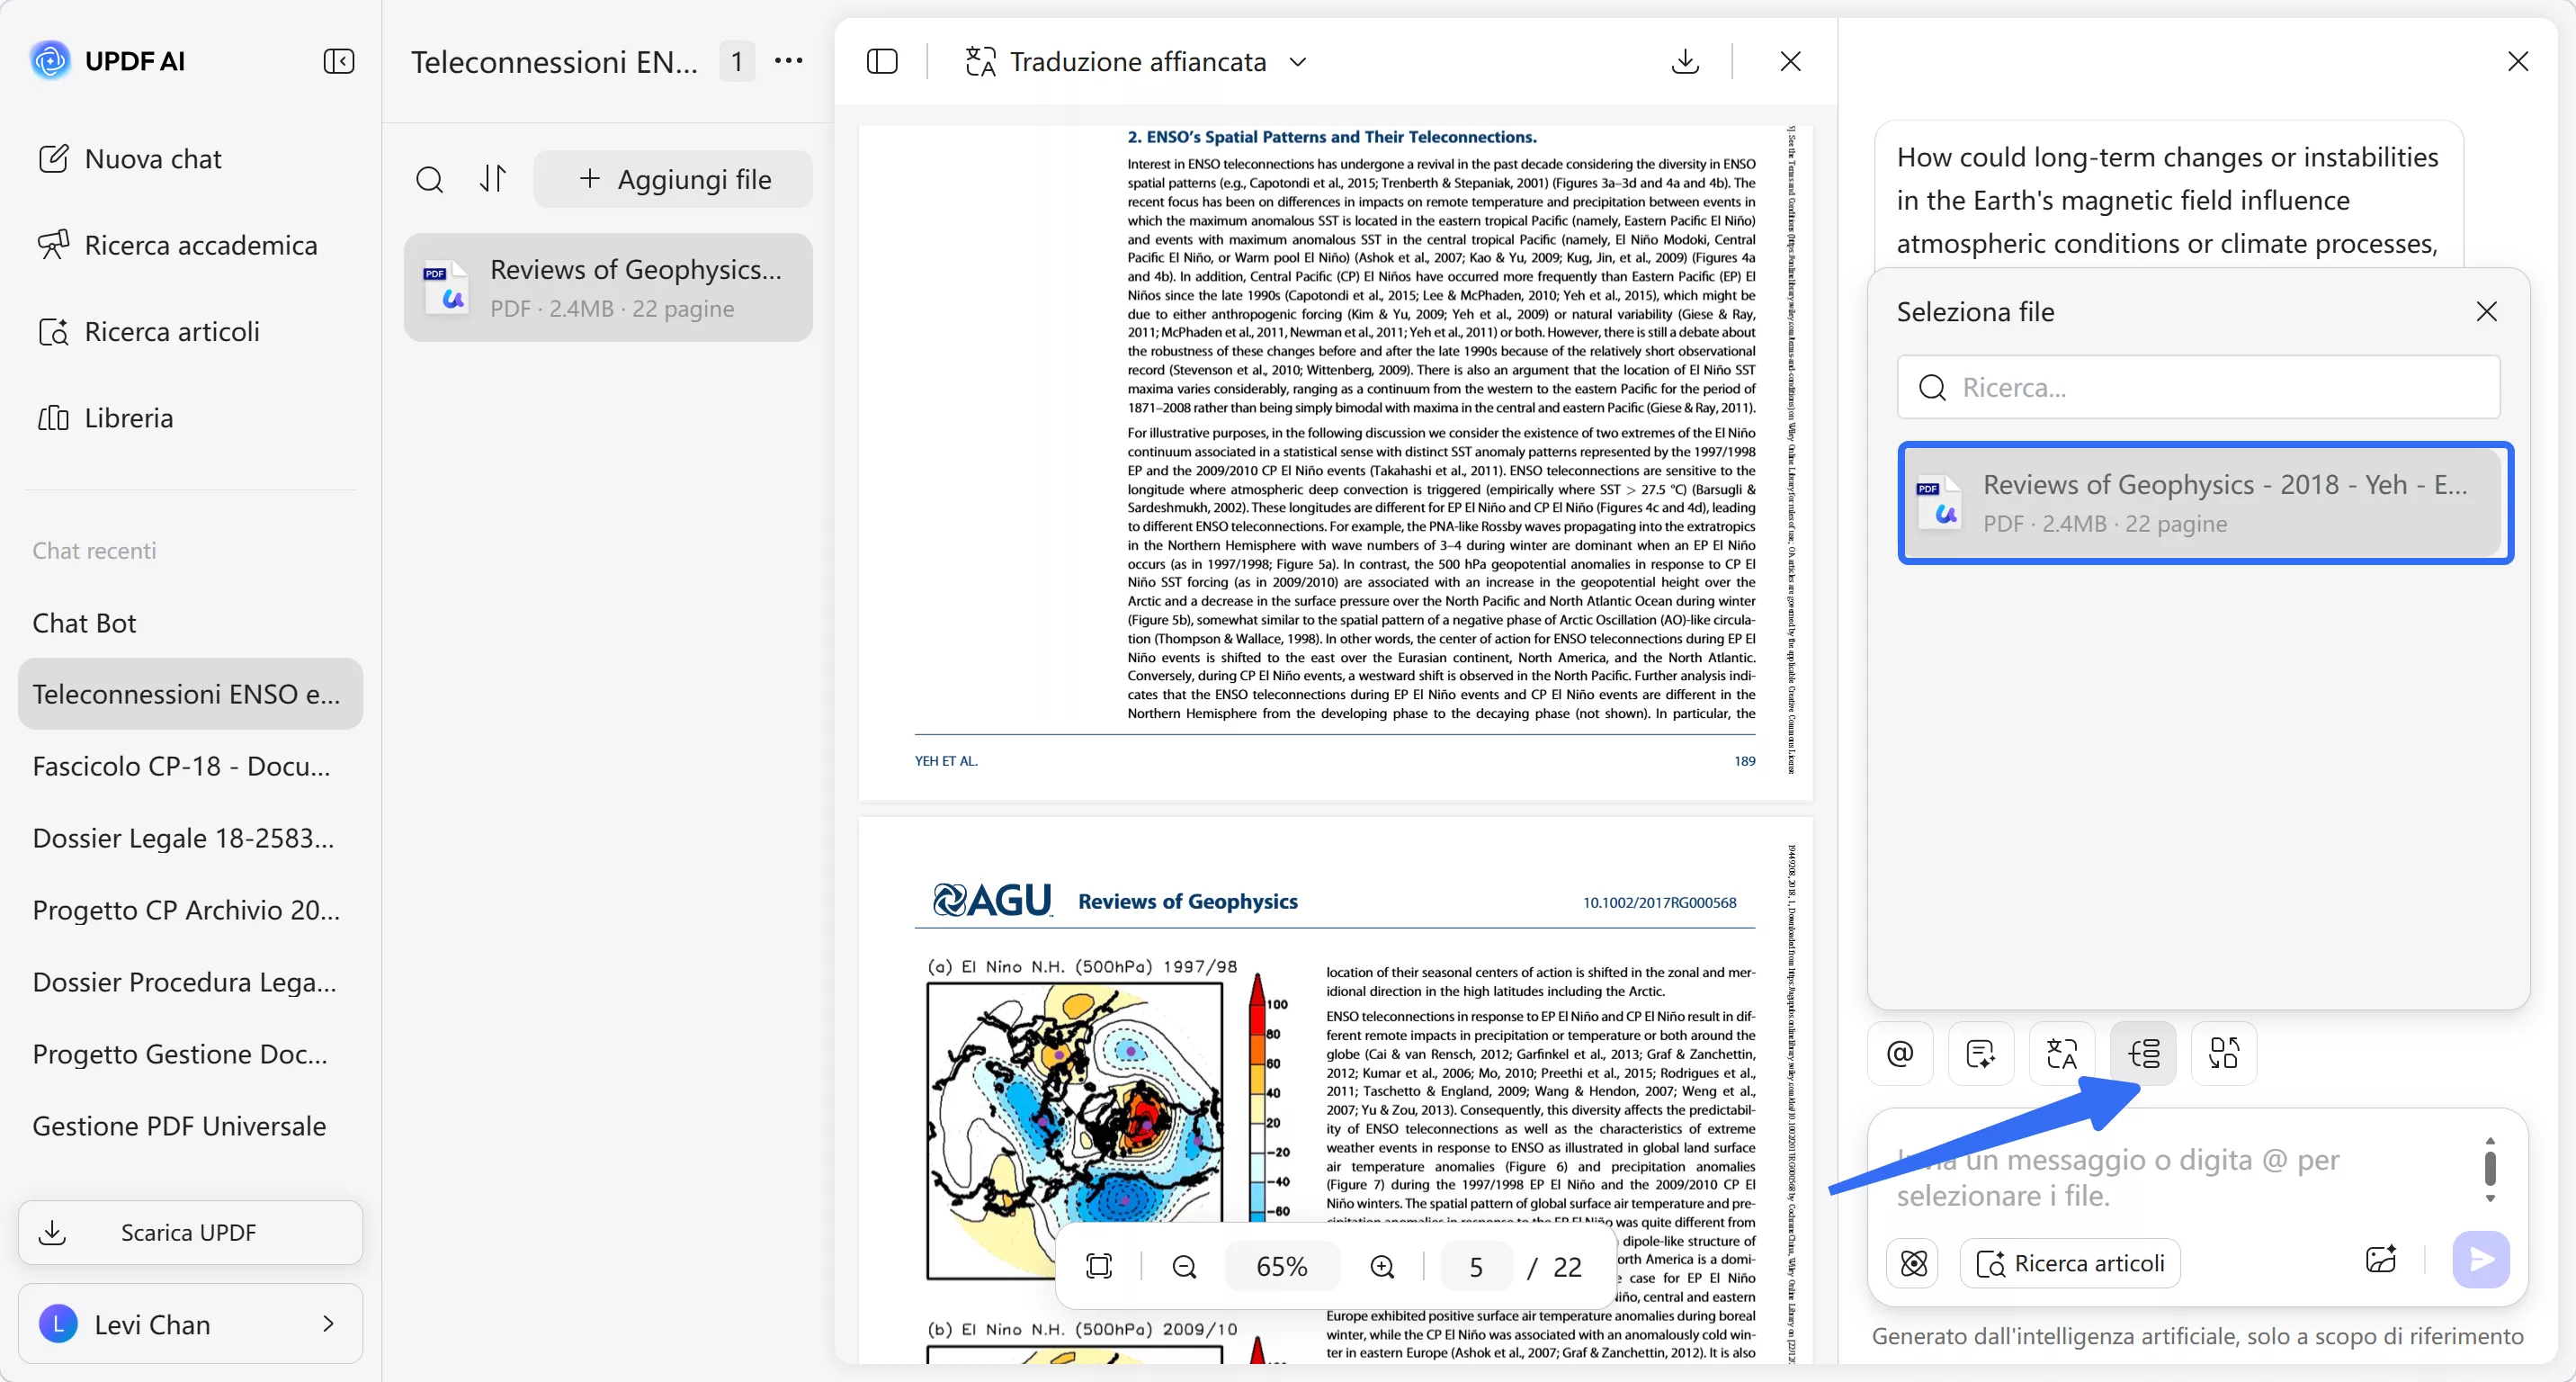Screen dimensions: 2576x1382
Task: Toggle fit-to-page view in PDF toolbar
Action: point(1100,1266)
